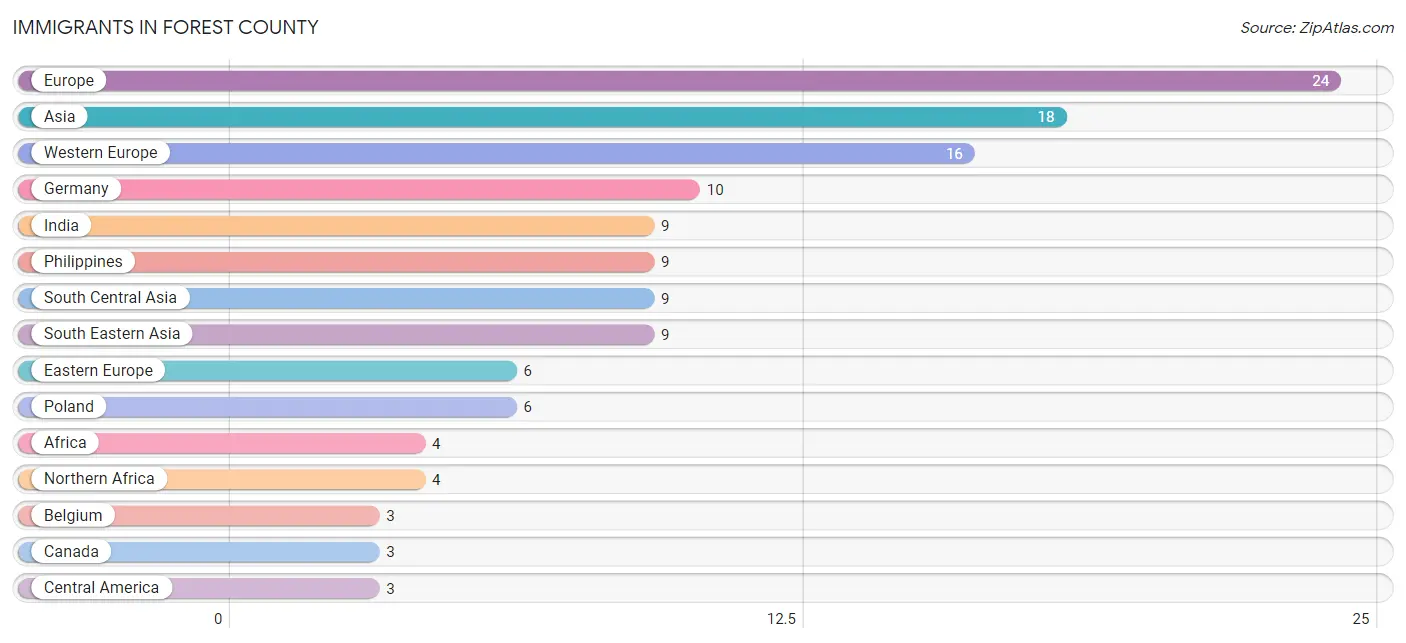This screenshot has width=1406, height=643.
Task: Click the Central America label
Action: click(x=101, y=588)
